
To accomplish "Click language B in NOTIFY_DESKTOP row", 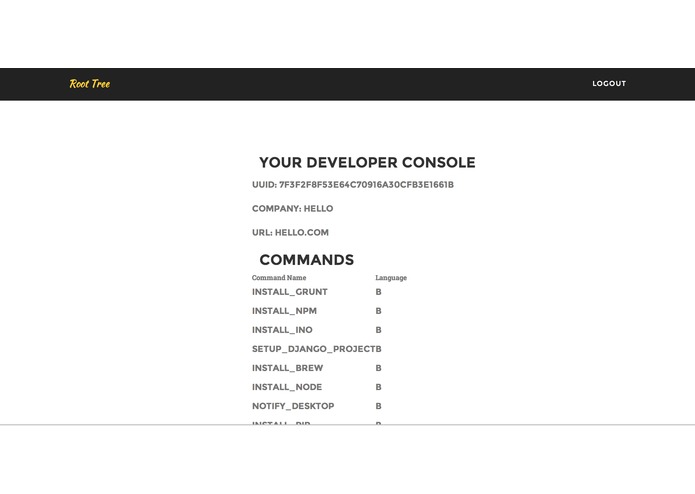I will tap(379, 406).
